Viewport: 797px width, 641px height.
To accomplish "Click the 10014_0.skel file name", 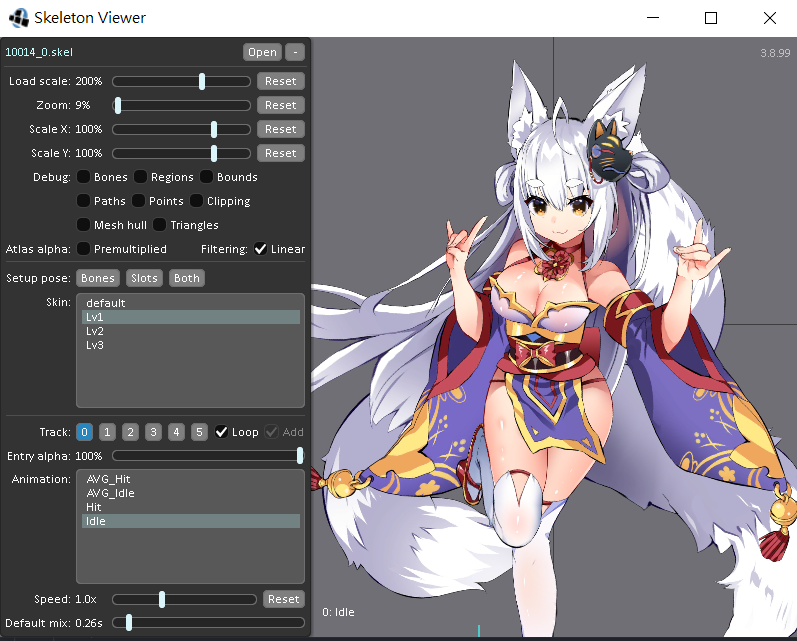I will (39, 52).
